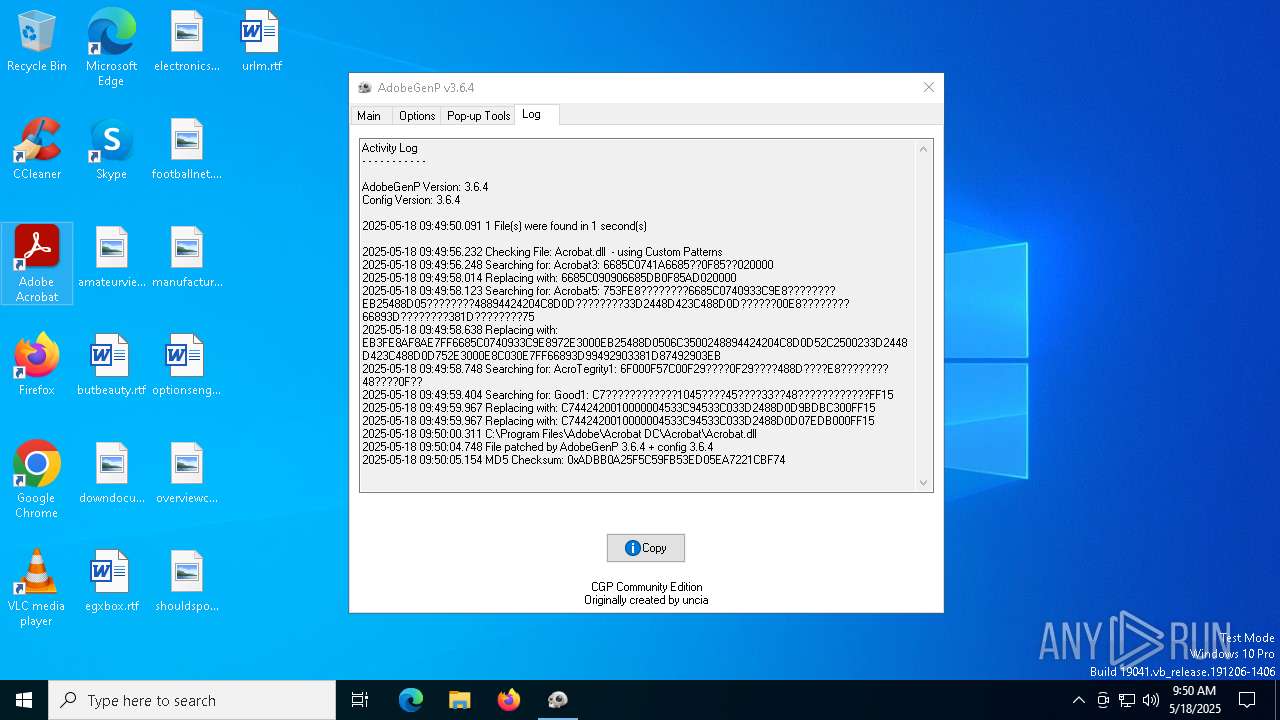Click the 'CGP Community Edition' text
Screen dimensions: 1280x720
[646, 587]
